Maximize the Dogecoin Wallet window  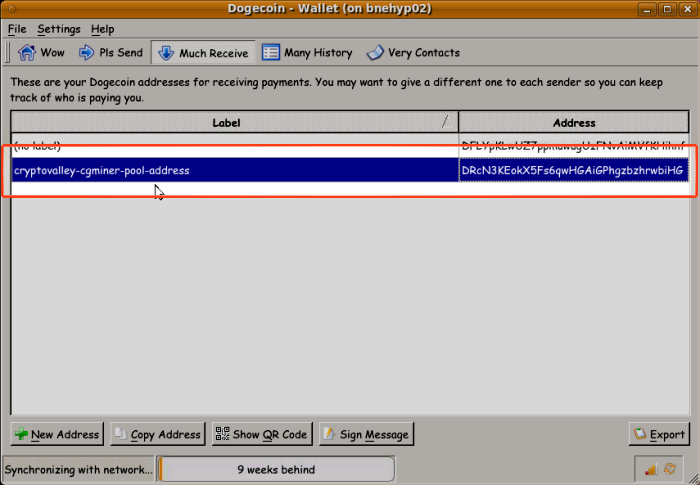point(667,9)
